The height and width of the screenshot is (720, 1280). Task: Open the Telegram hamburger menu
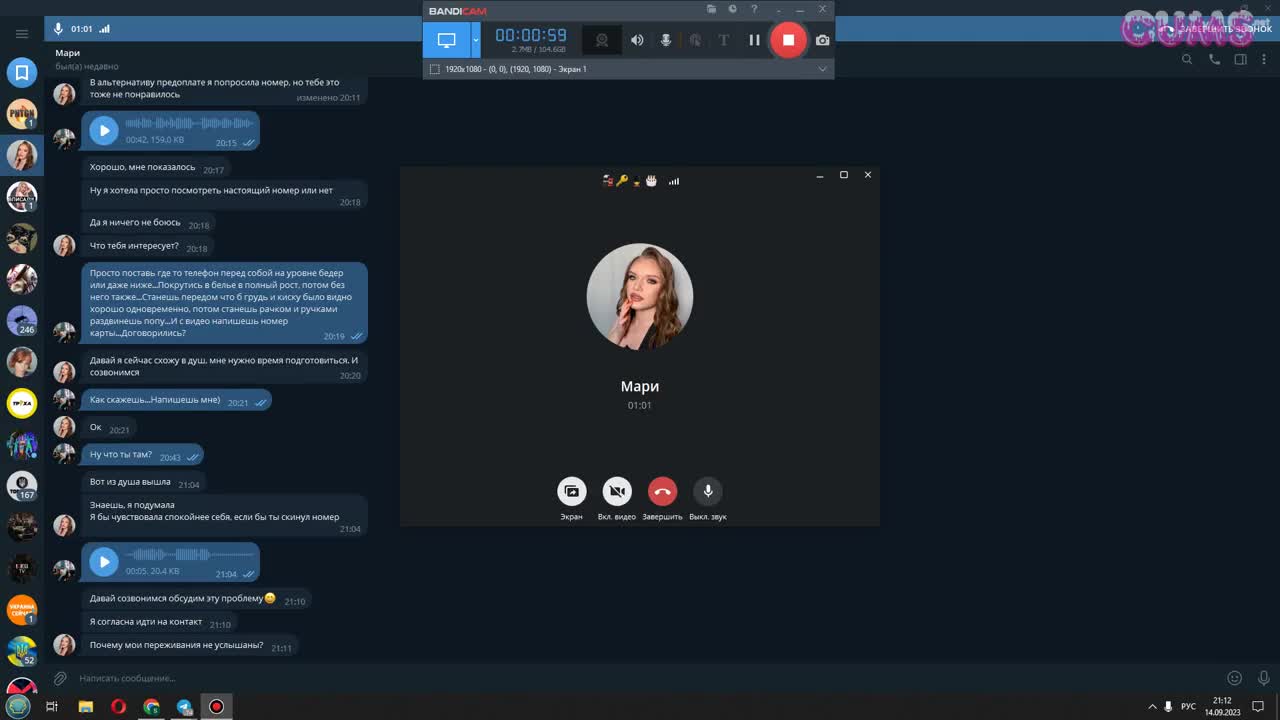[x=22, y=33]
